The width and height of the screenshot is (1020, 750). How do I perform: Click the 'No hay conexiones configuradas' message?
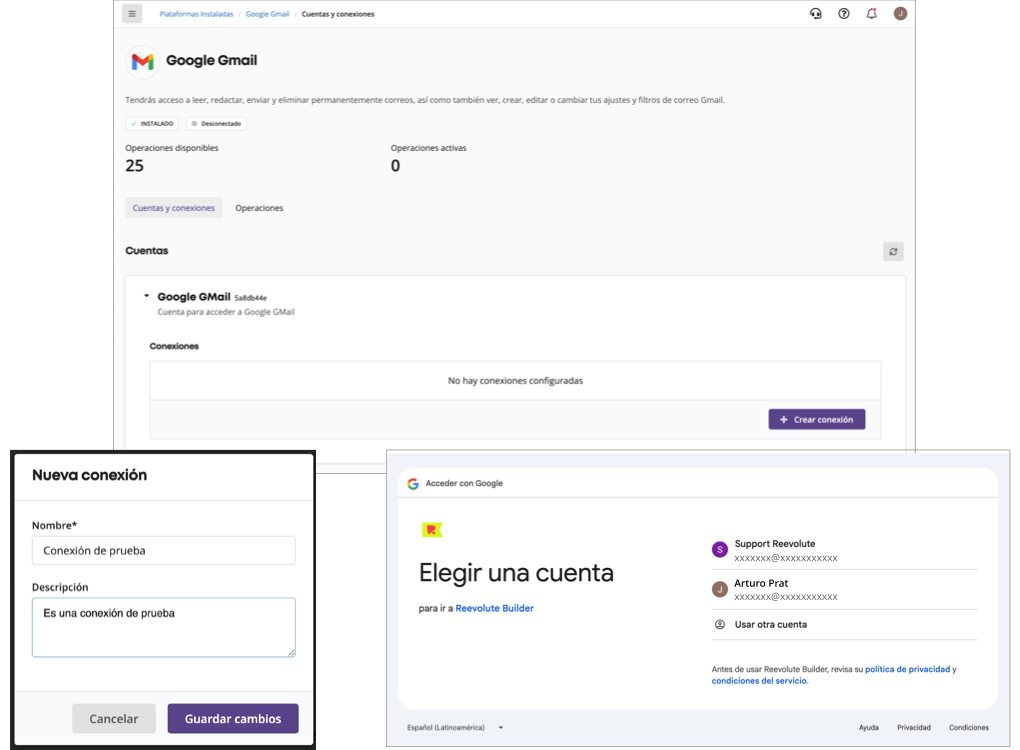515,381
